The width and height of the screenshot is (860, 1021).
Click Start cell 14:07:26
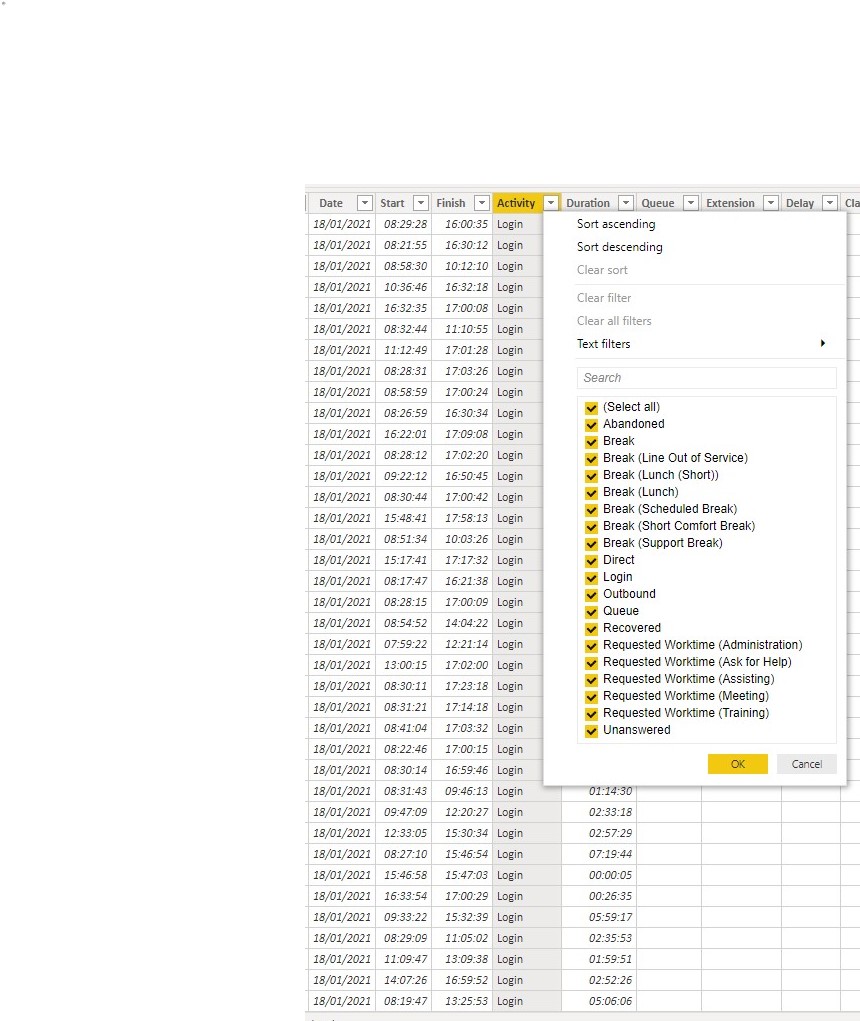405,980
